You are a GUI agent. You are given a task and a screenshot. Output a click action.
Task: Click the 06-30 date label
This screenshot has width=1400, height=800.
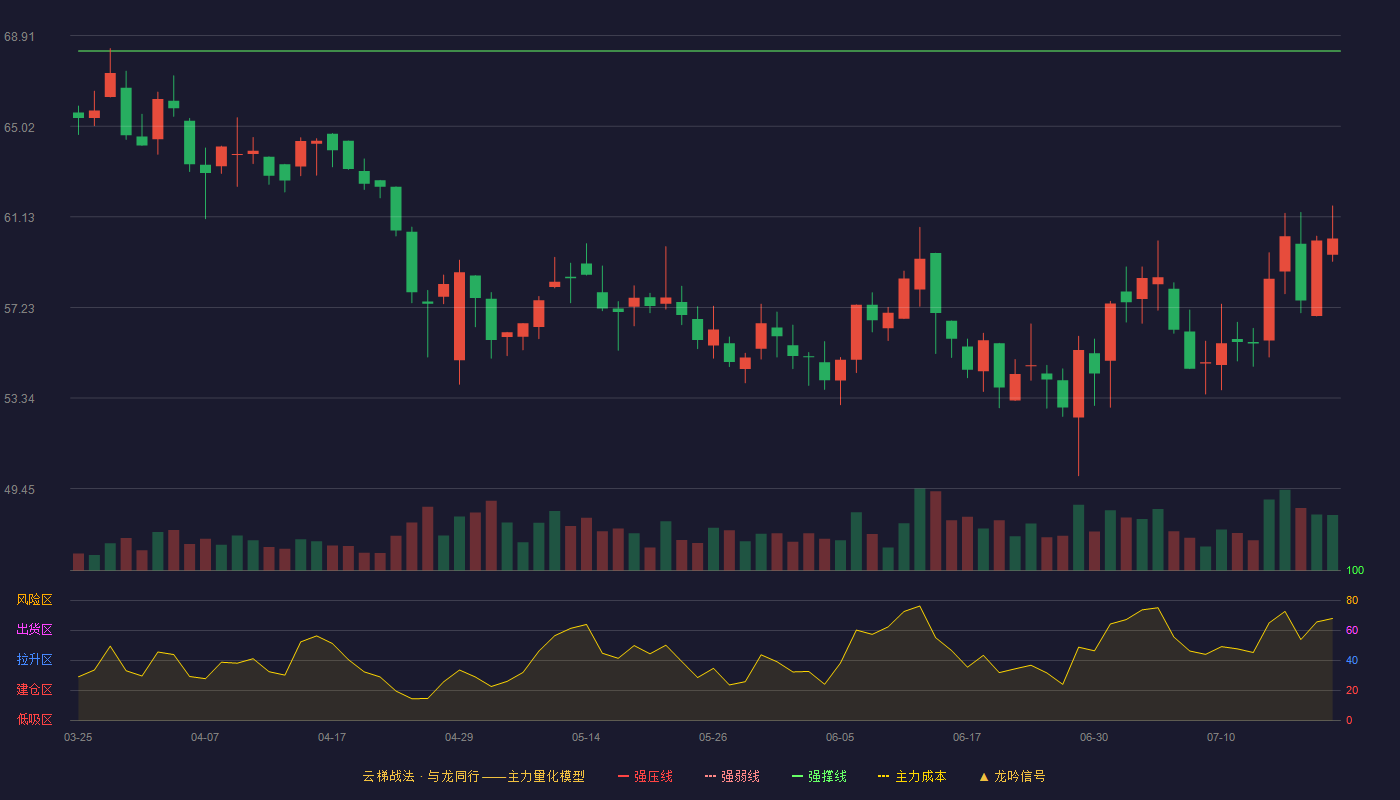click(1094, 737)
